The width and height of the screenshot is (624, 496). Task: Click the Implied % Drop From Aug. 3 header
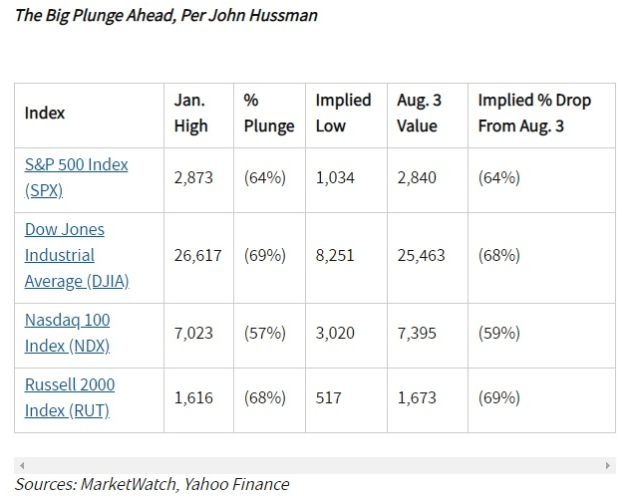pos(534,113)
